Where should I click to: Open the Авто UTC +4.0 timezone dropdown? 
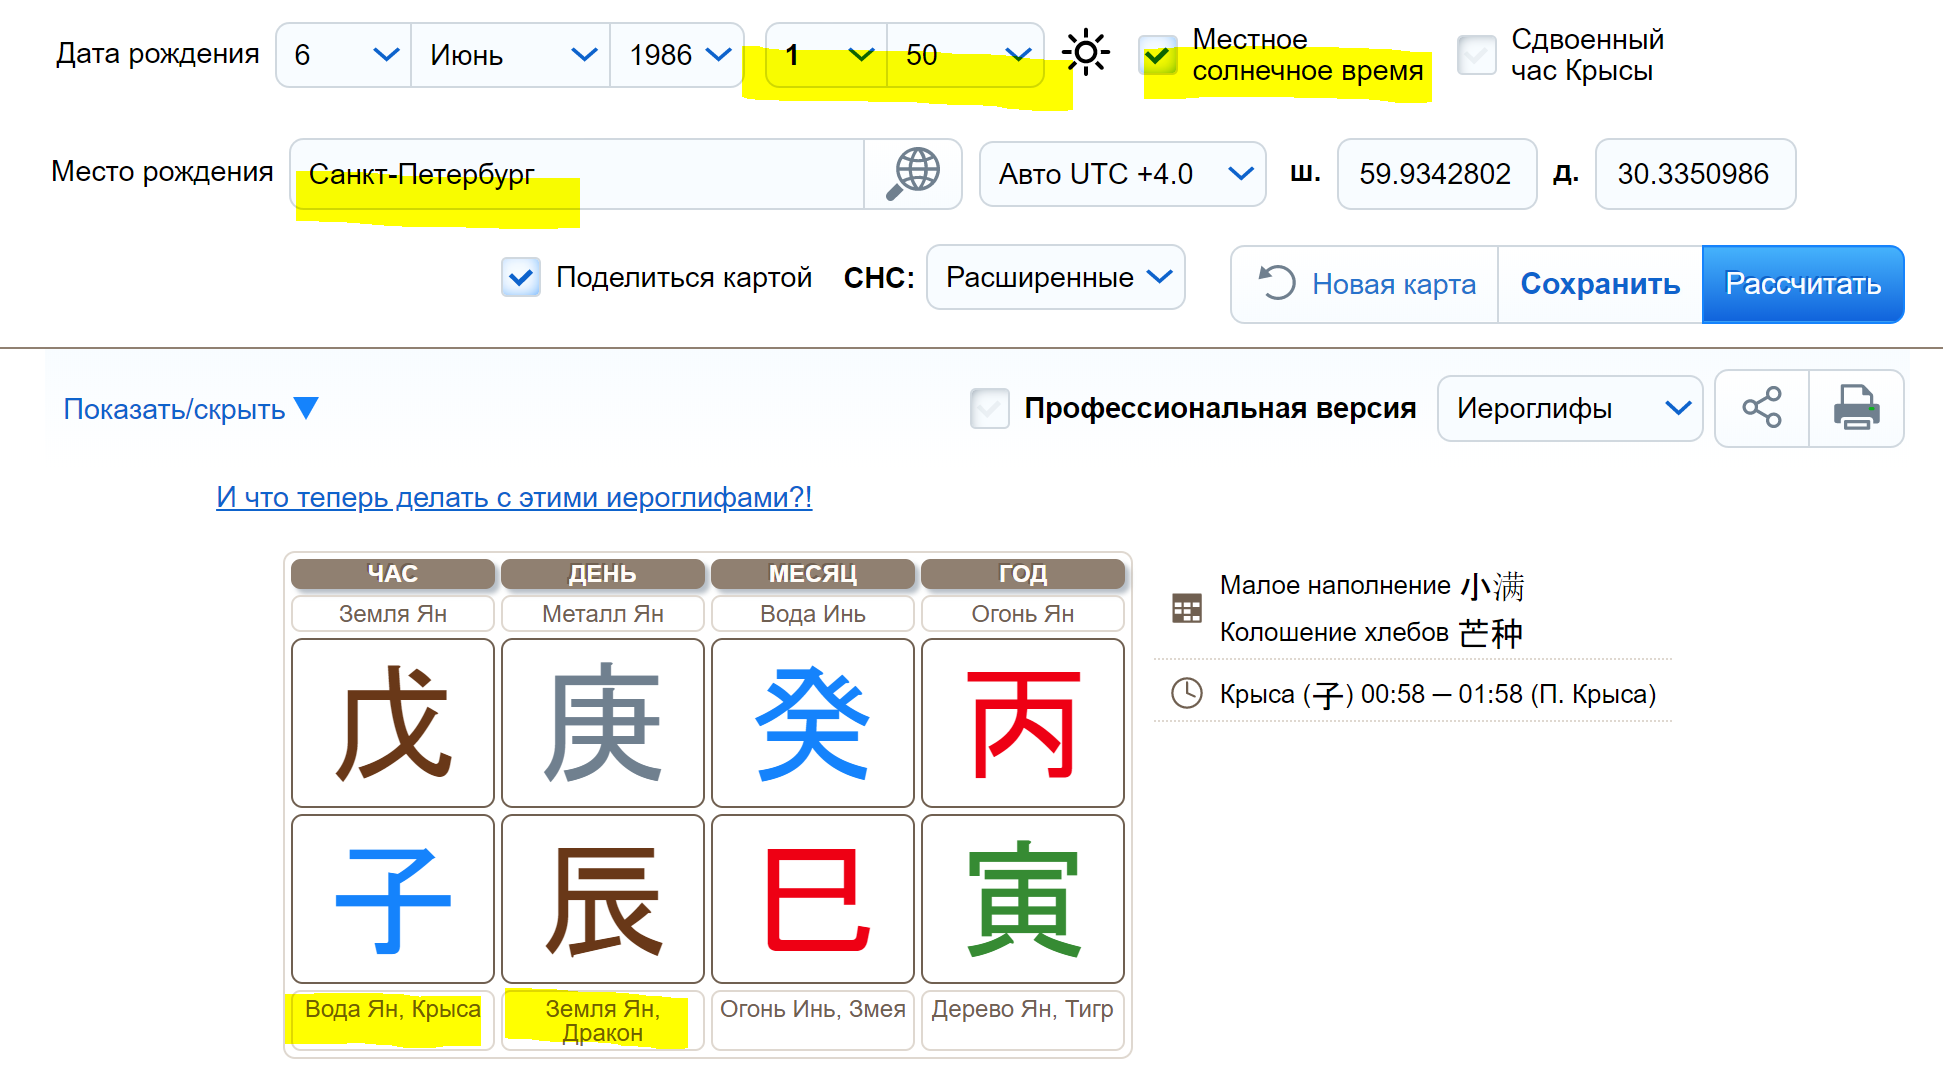point(1121,174)
